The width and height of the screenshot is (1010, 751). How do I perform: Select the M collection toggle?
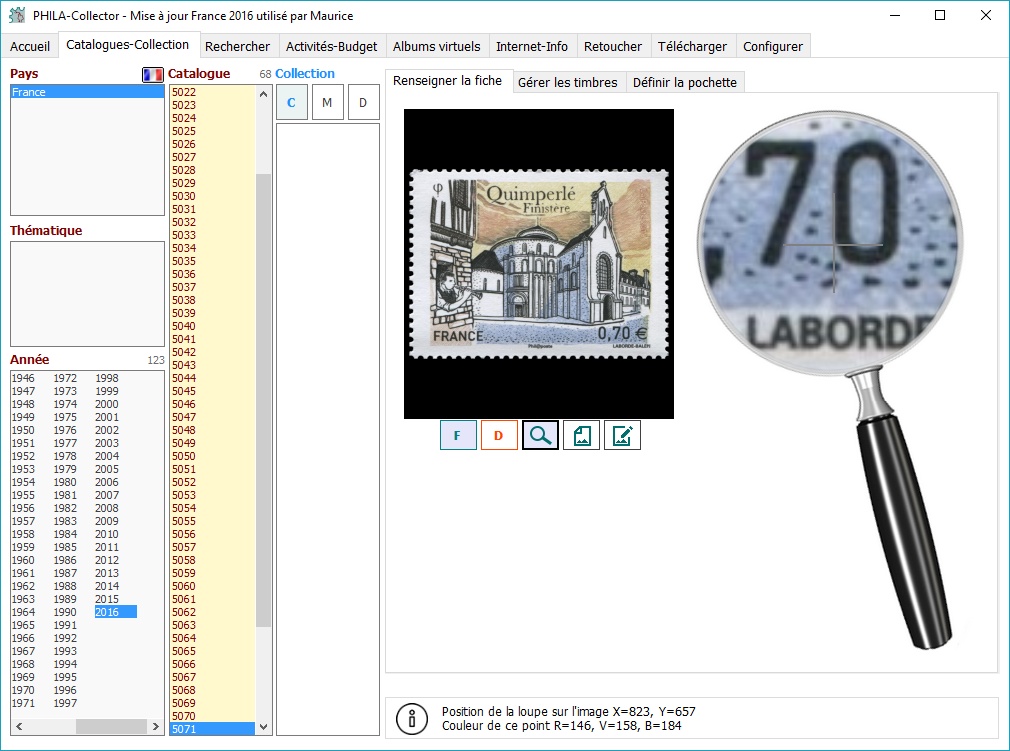click(x=327, y=103)
